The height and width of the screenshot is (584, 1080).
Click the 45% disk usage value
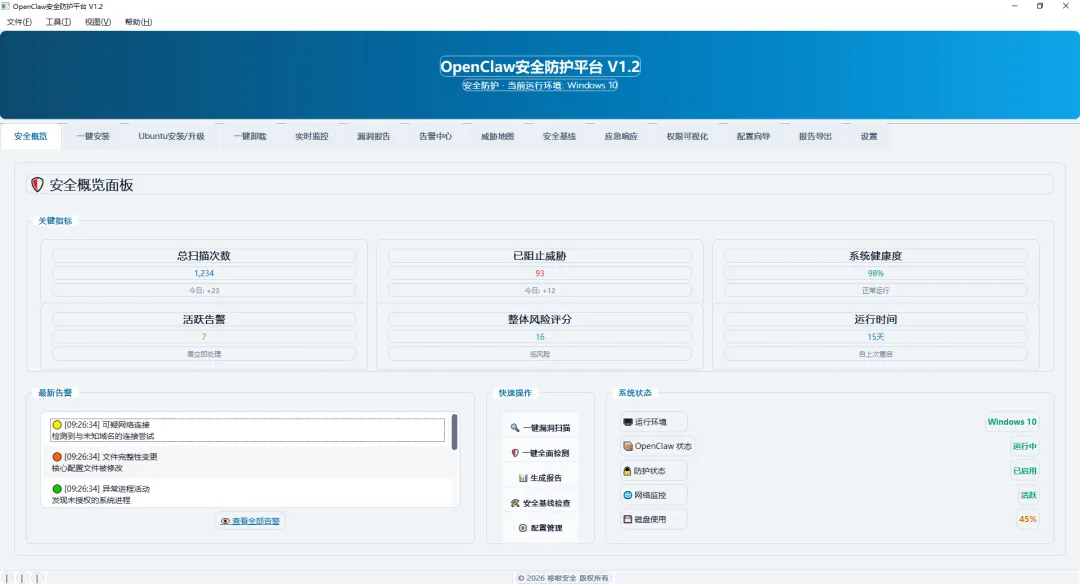[1028, 519]
